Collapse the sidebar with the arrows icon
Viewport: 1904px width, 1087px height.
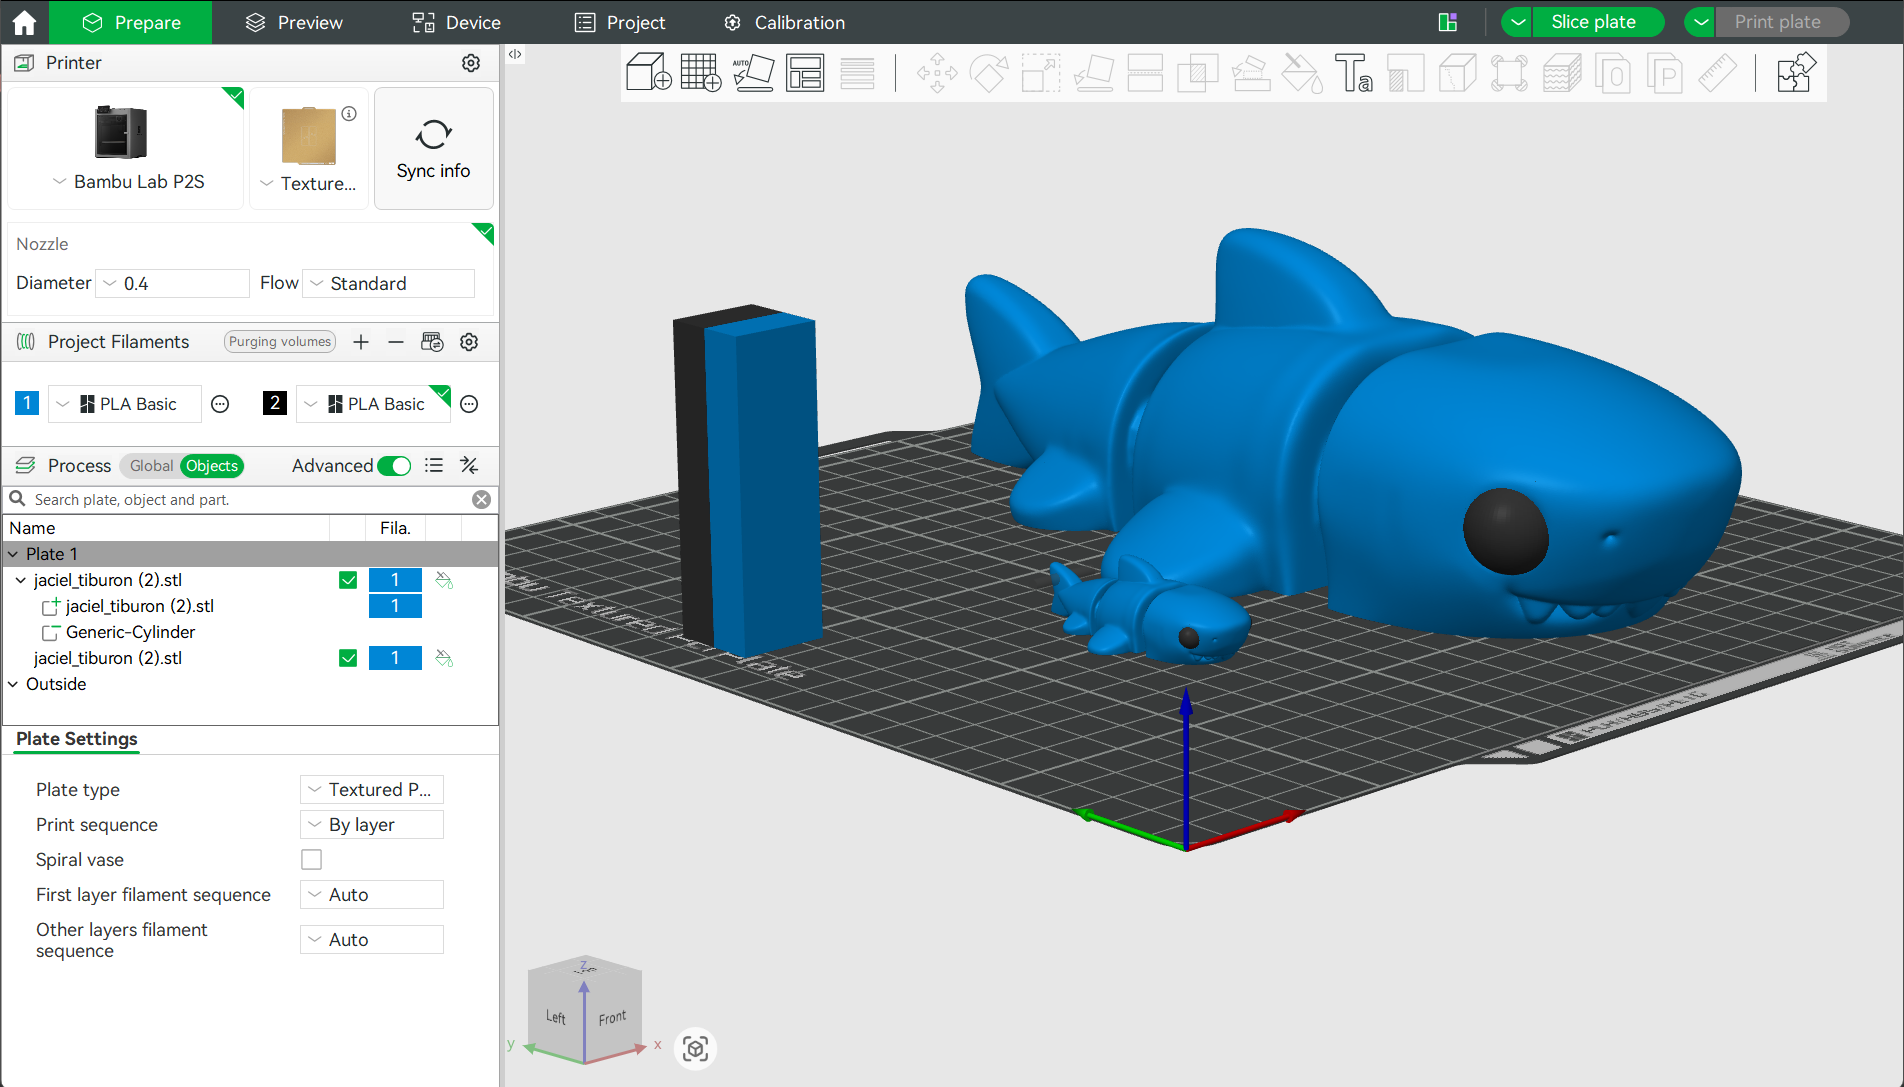coord(515,55)
